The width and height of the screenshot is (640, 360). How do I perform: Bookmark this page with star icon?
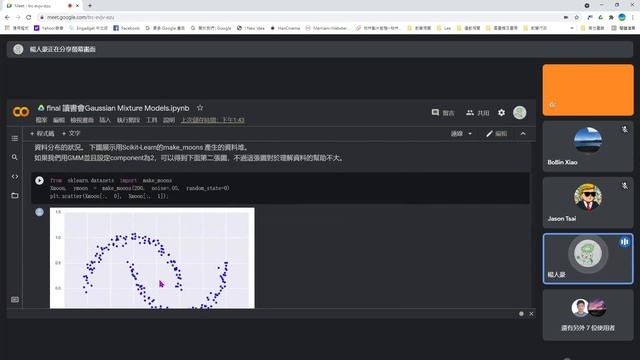point(577,17)
